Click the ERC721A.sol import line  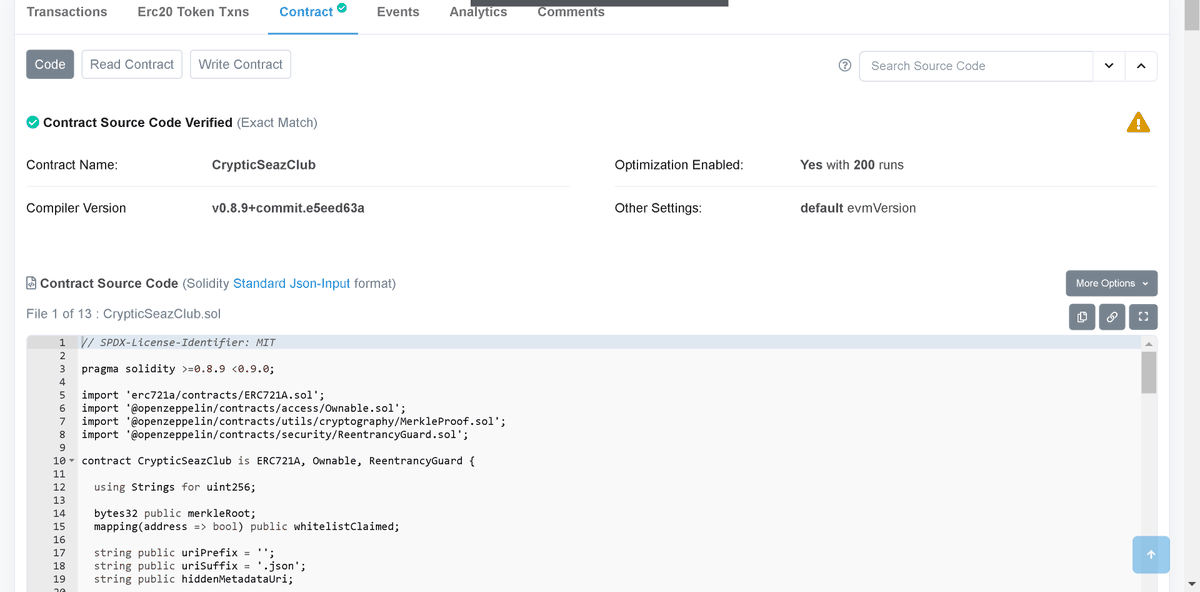pyautogui.click(x=203, y=395)
